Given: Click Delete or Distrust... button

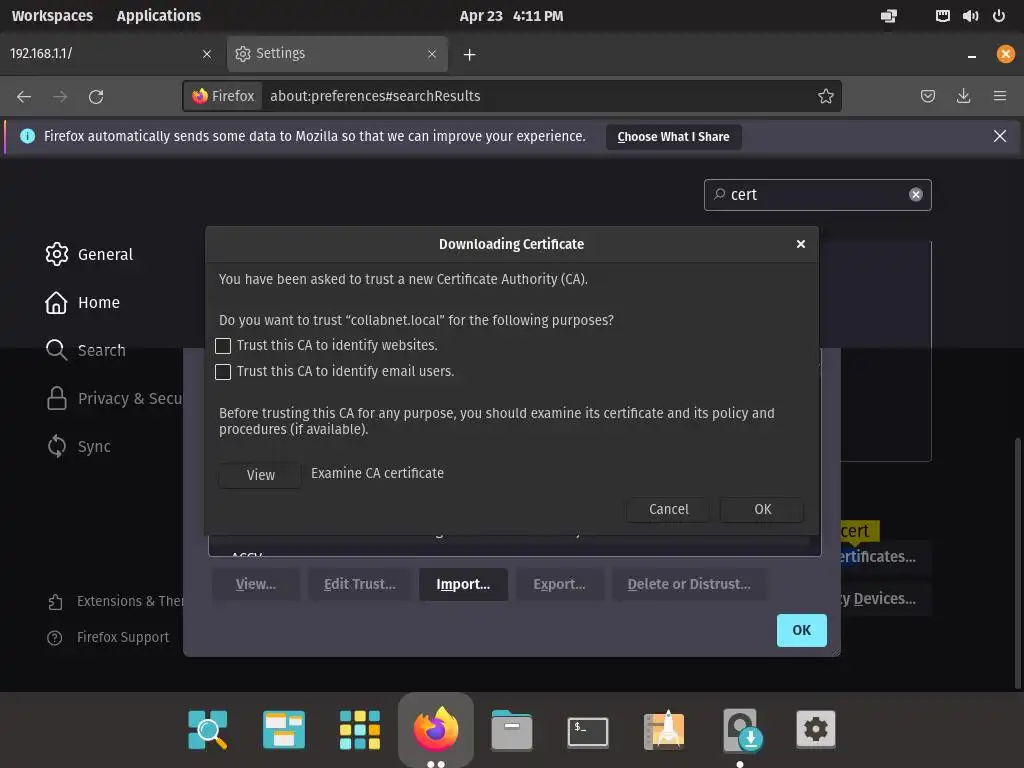Looking at the screenshot, I should (689, 584).
